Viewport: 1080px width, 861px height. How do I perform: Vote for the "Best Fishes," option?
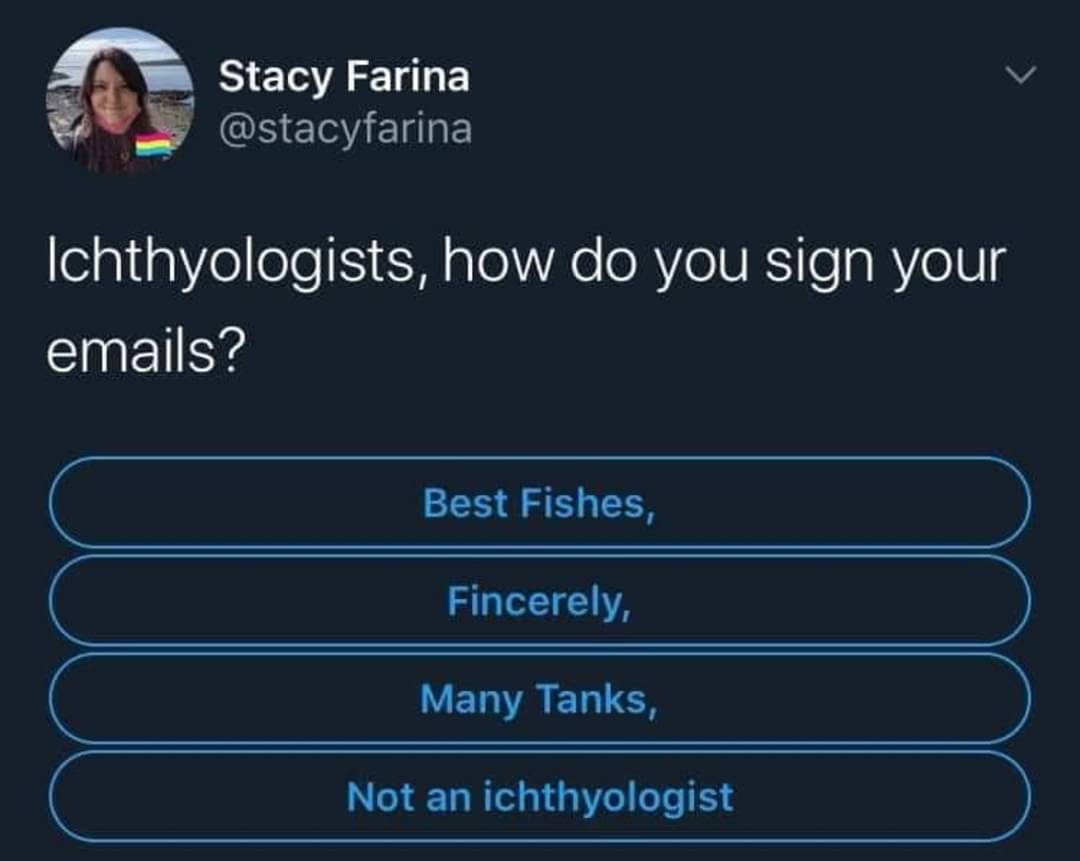(539, 502)
